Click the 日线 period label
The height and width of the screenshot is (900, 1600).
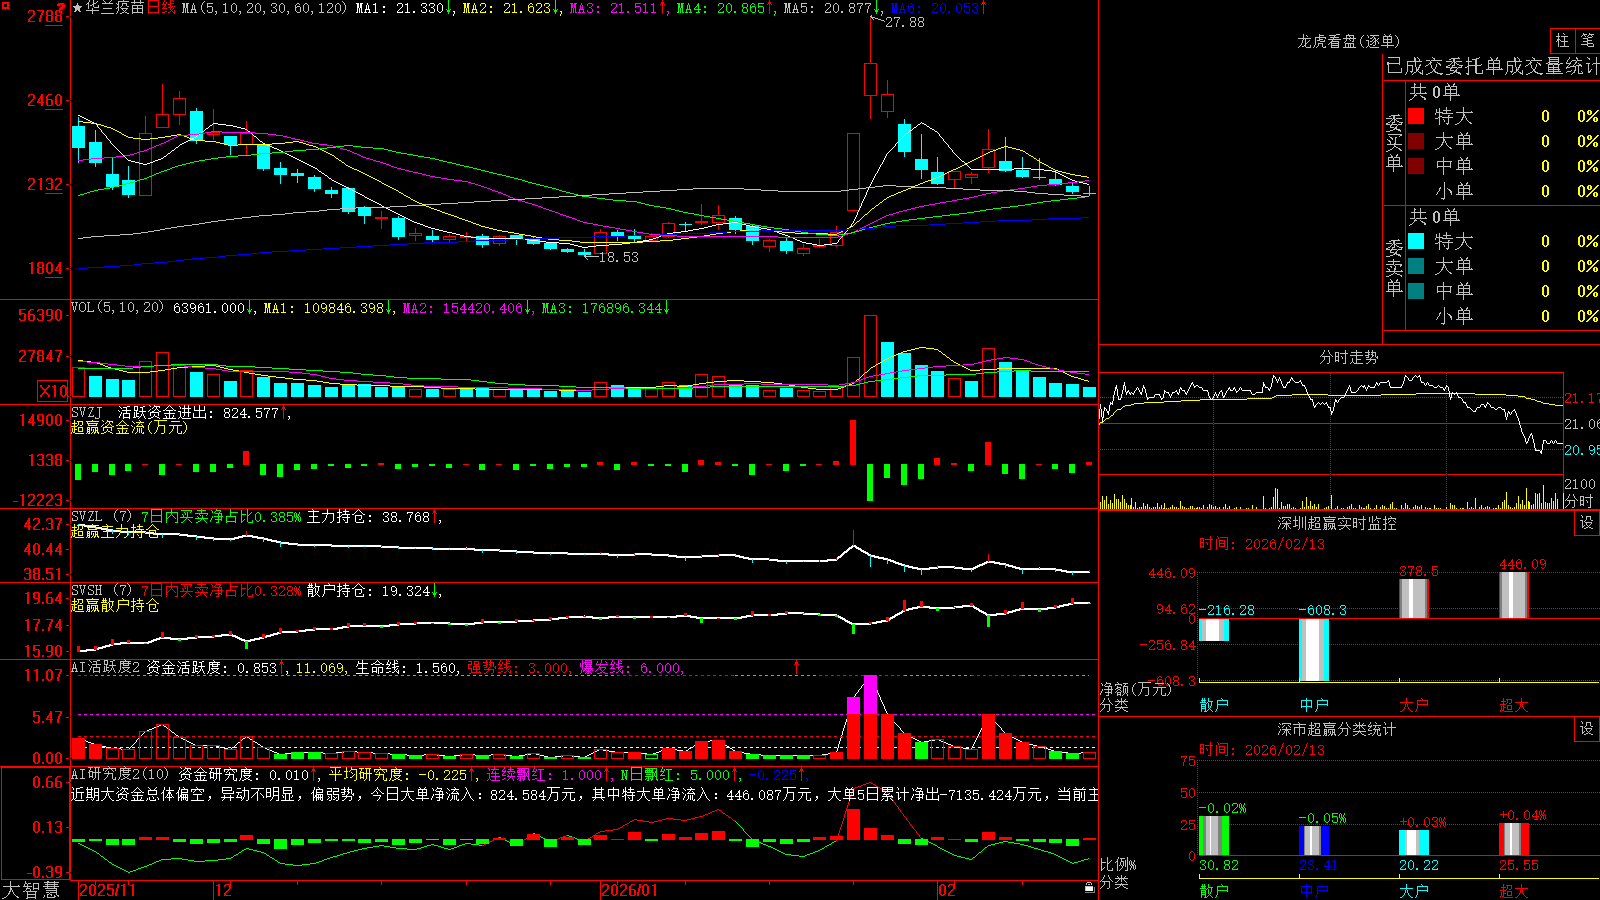[161, 8]
